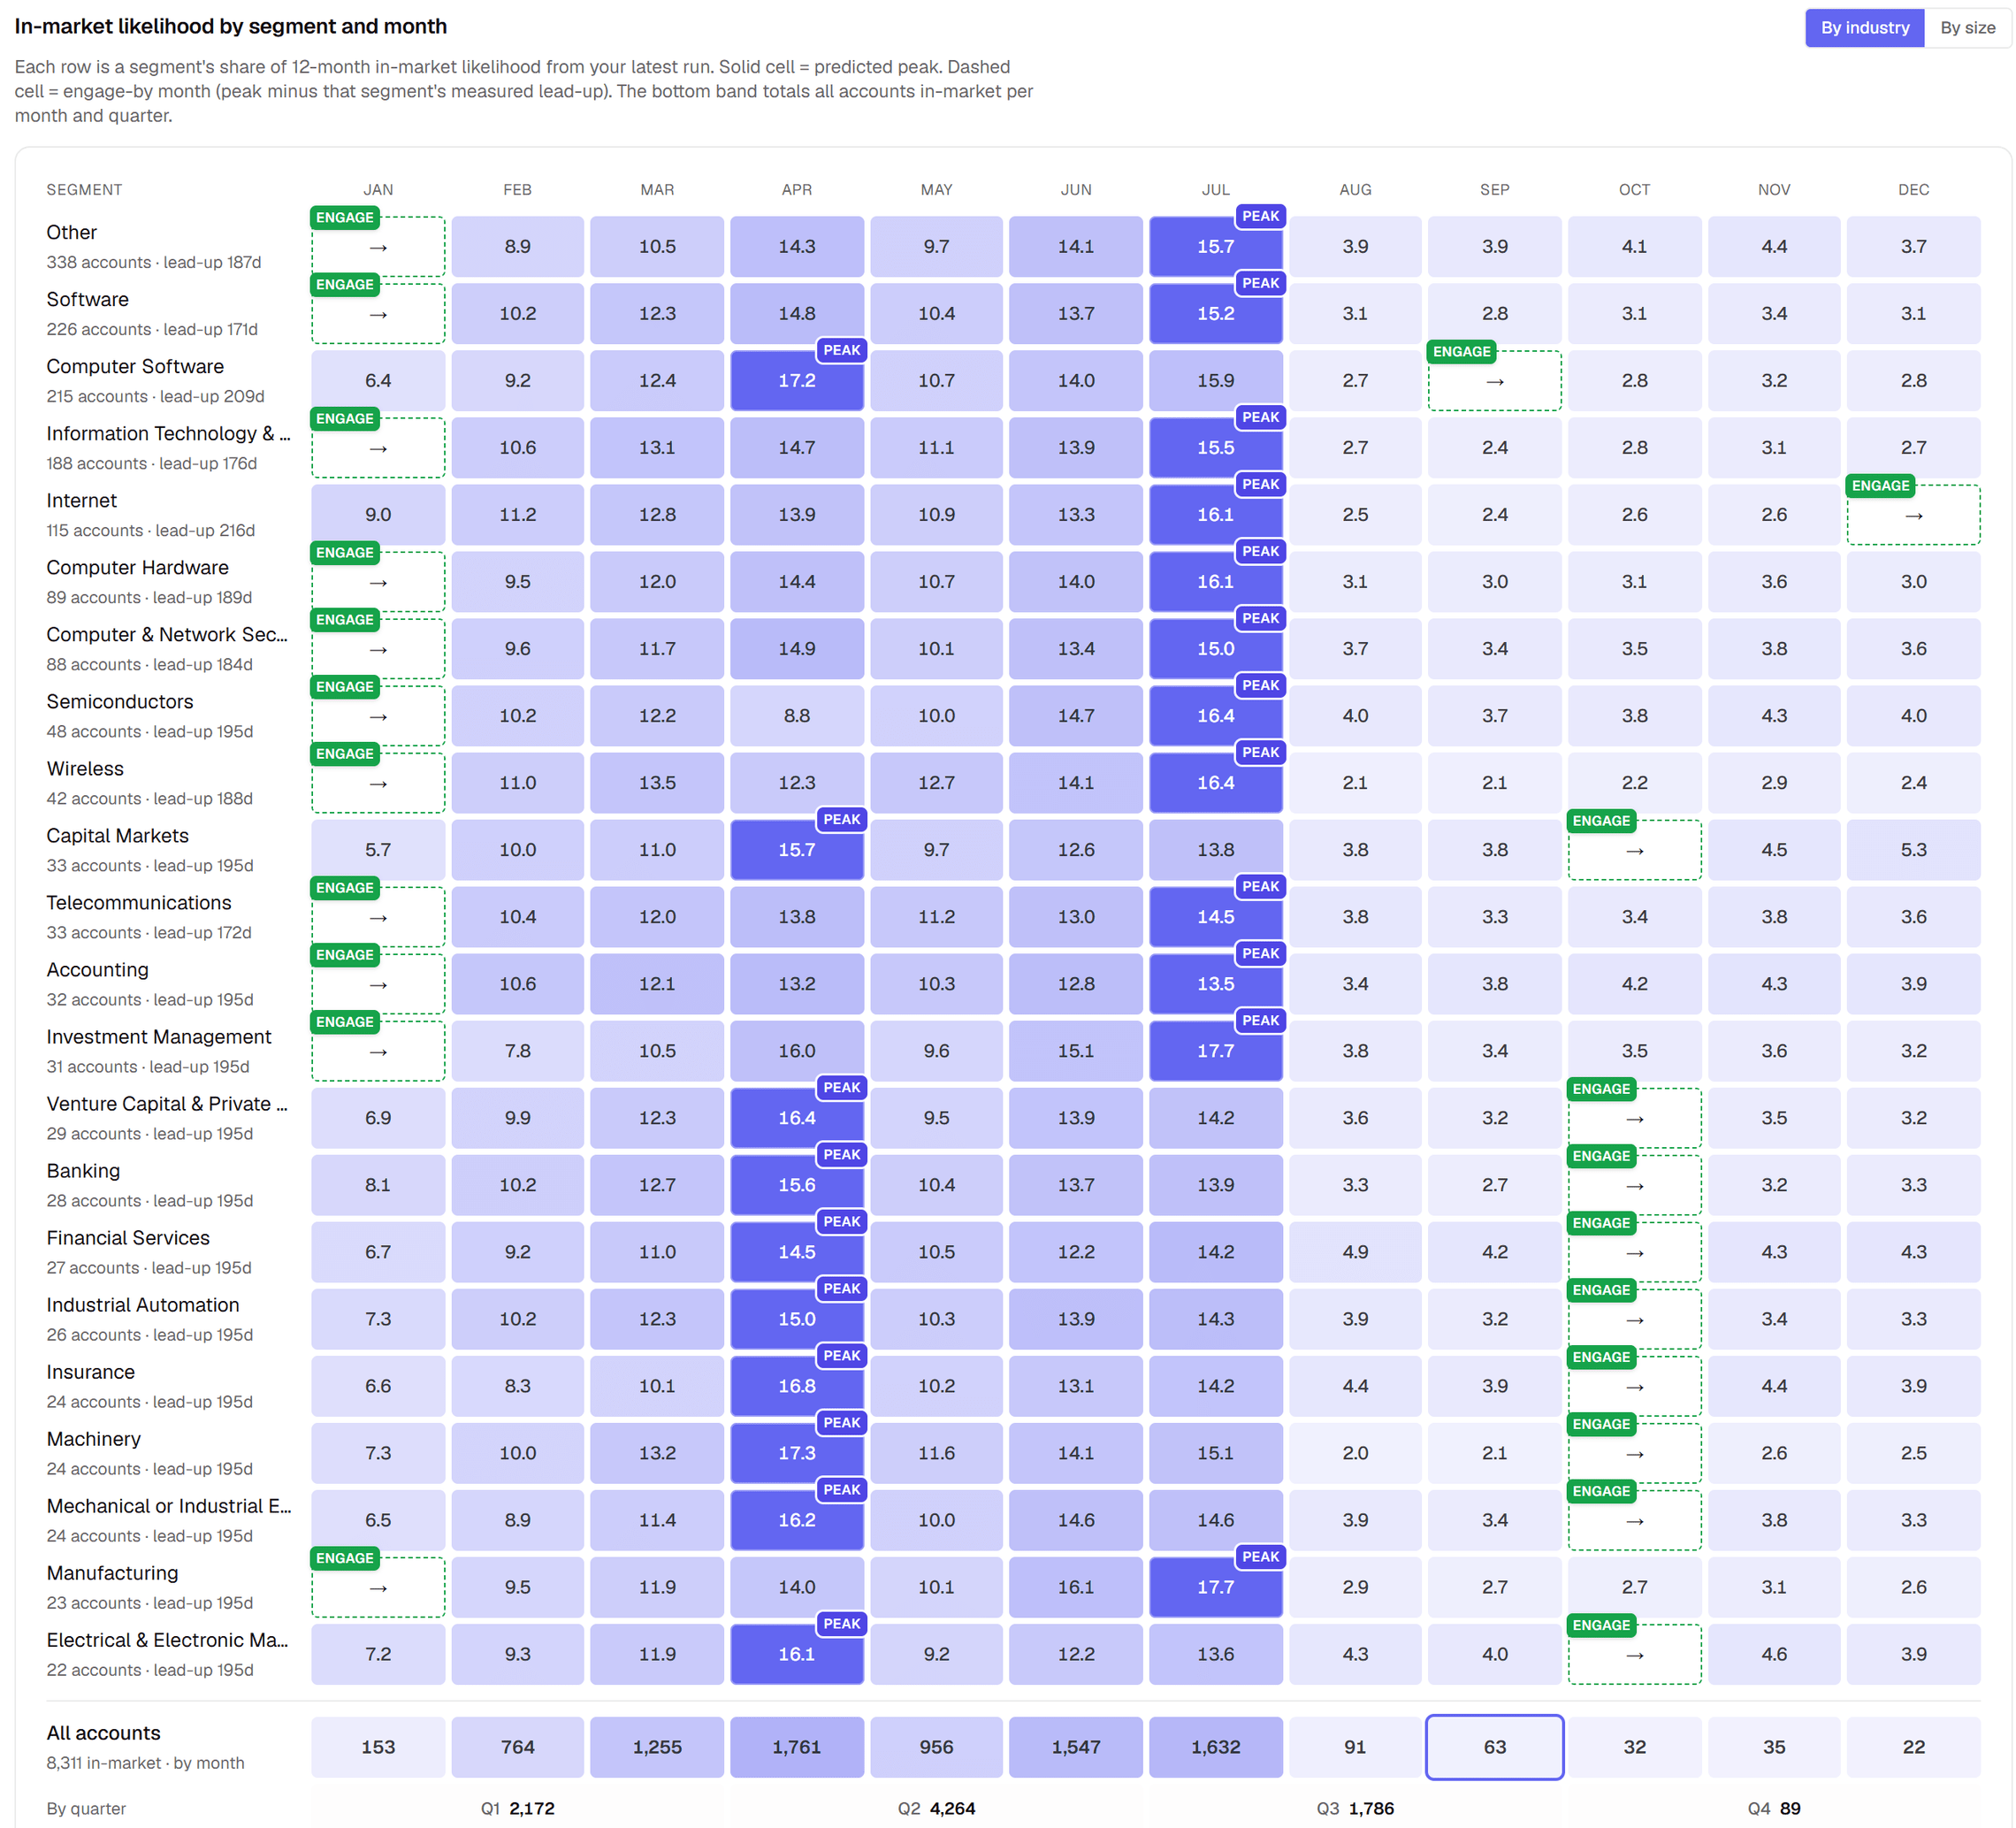Select Manufacturing's June cell 16.1

(x=1076, y=1587)
